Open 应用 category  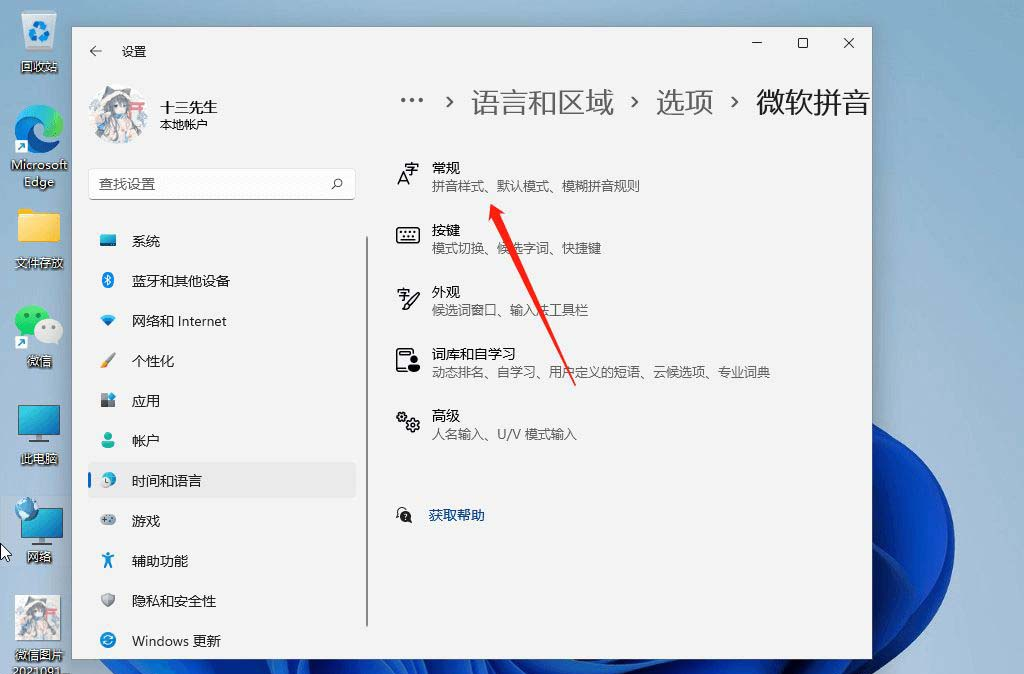[222, 400]
